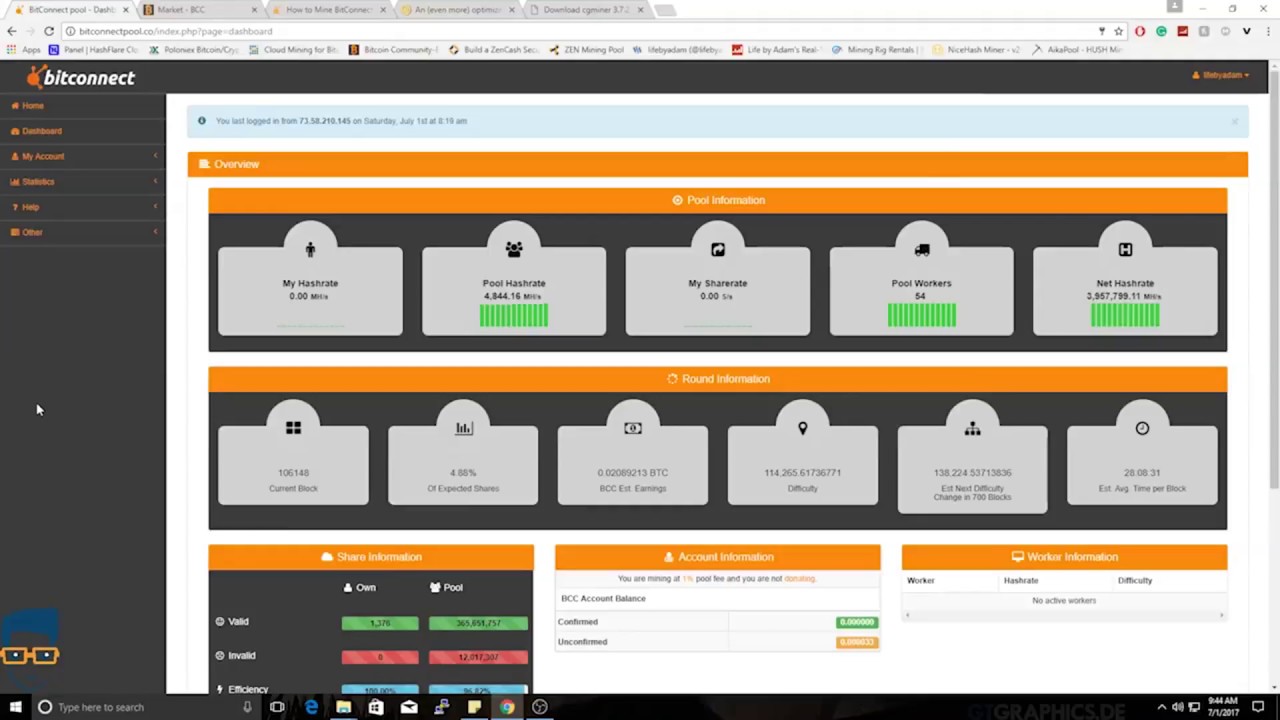The image size is (1280, 720).
Task: Click the My Hashrate person icon
Action: 310,249
